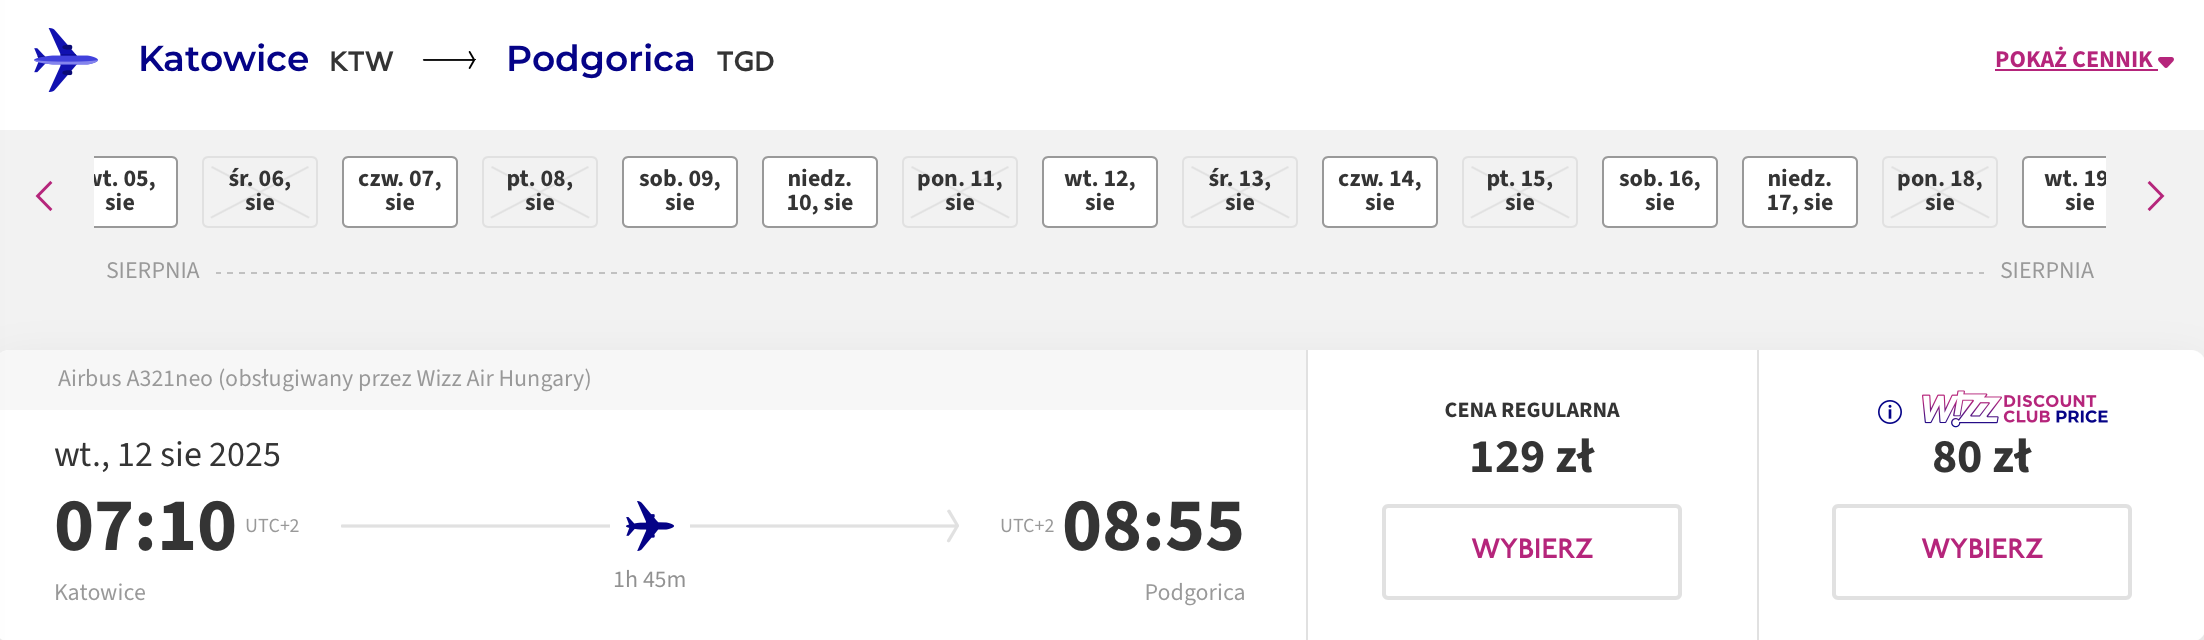
Task: Click the Katowice origin name in header
Action: tap(224, 59)
